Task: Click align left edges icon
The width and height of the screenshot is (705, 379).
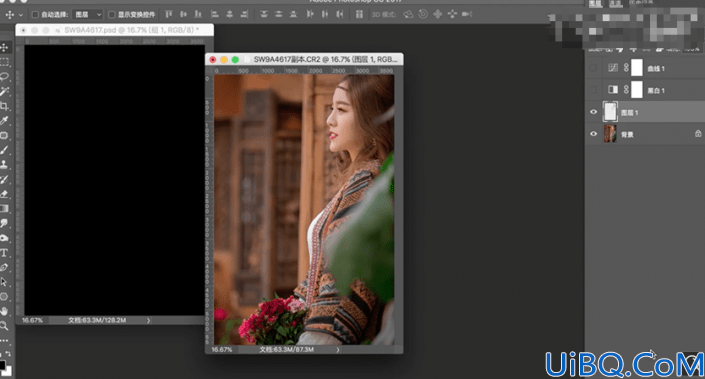Action: tap(215, 14)
